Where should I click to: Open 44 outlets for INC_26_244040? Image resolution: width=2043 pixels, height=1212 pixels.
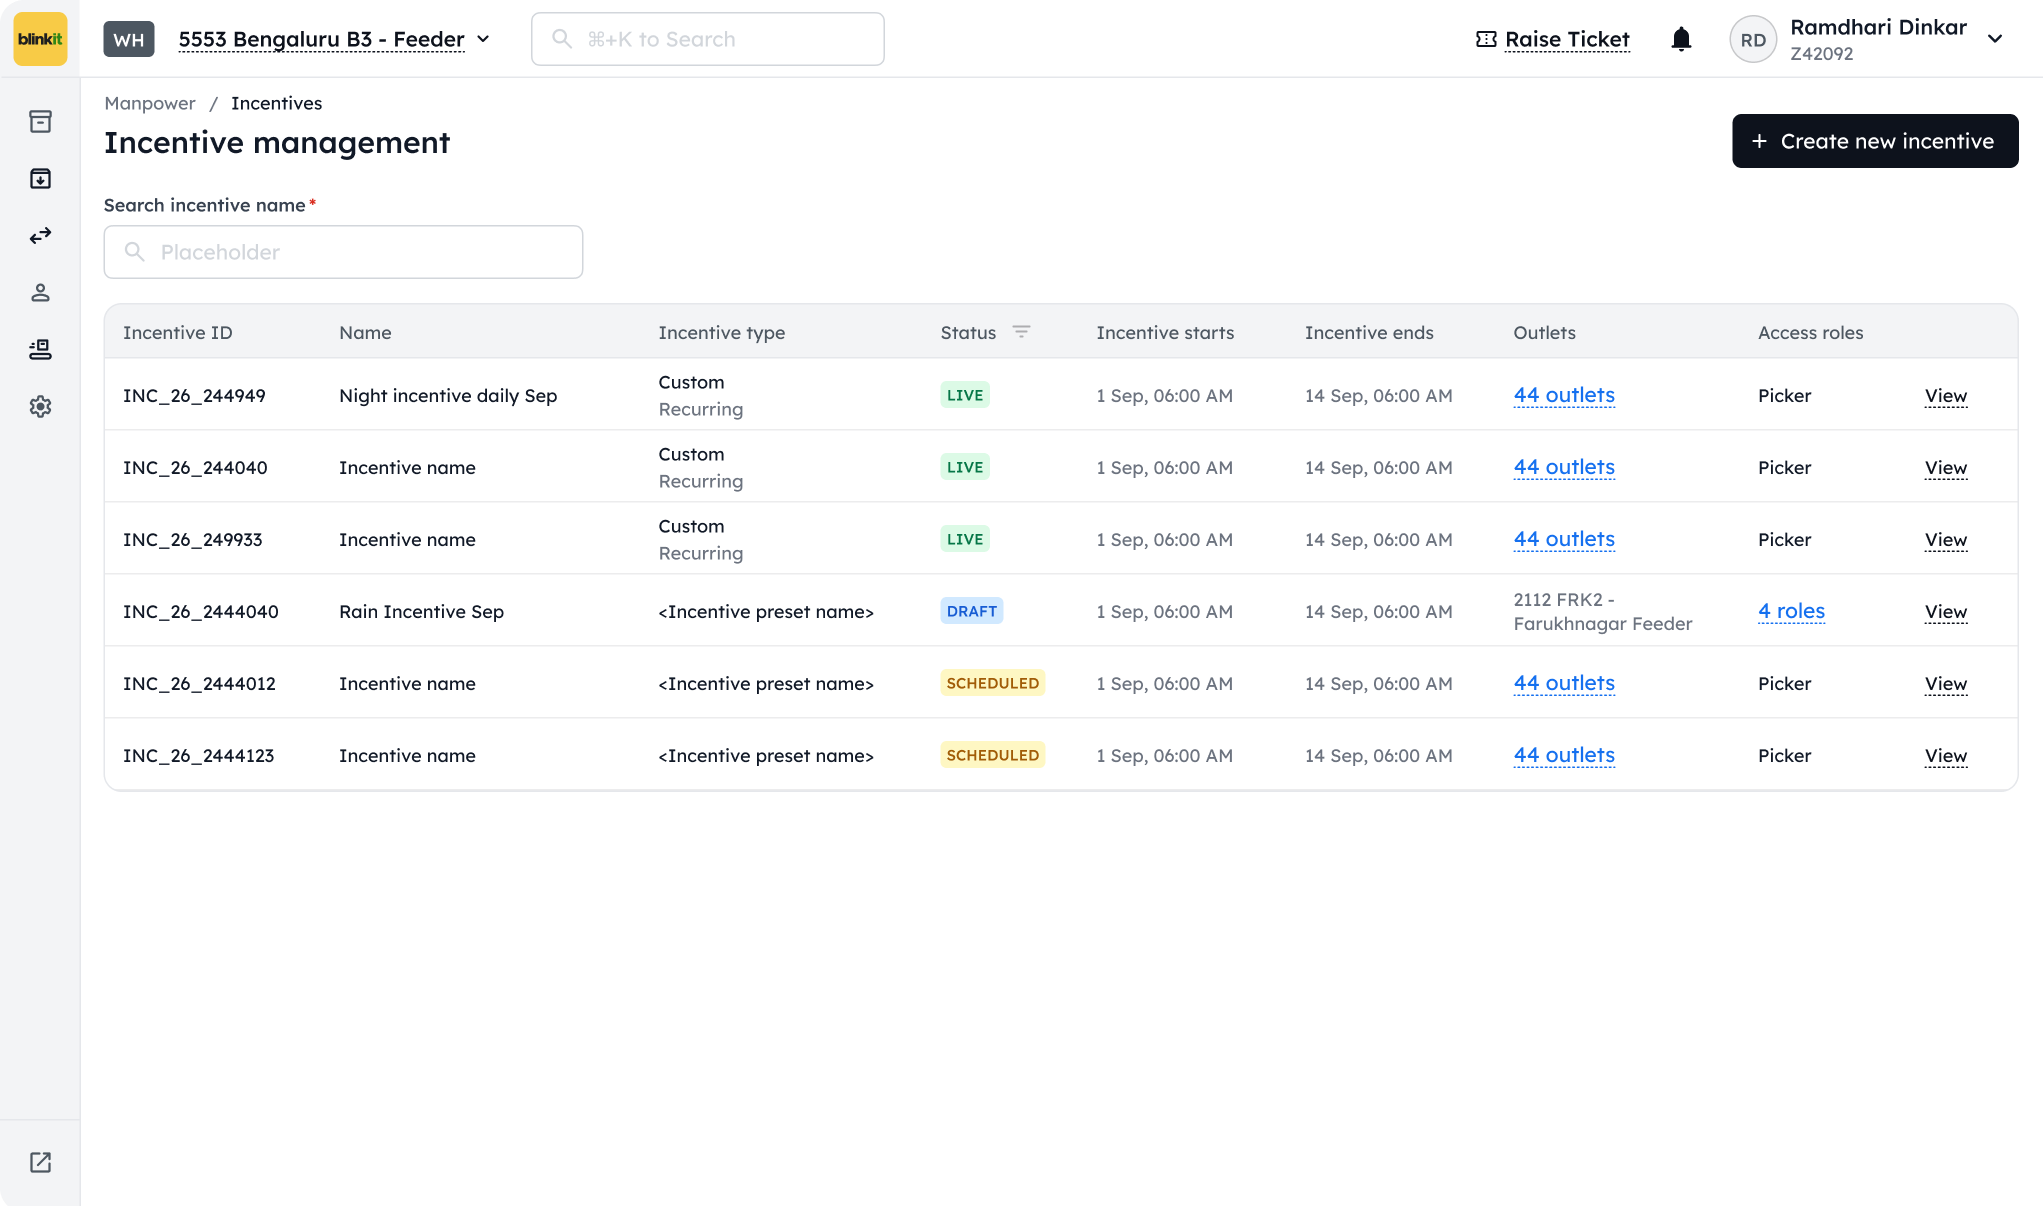(1564, 467)
